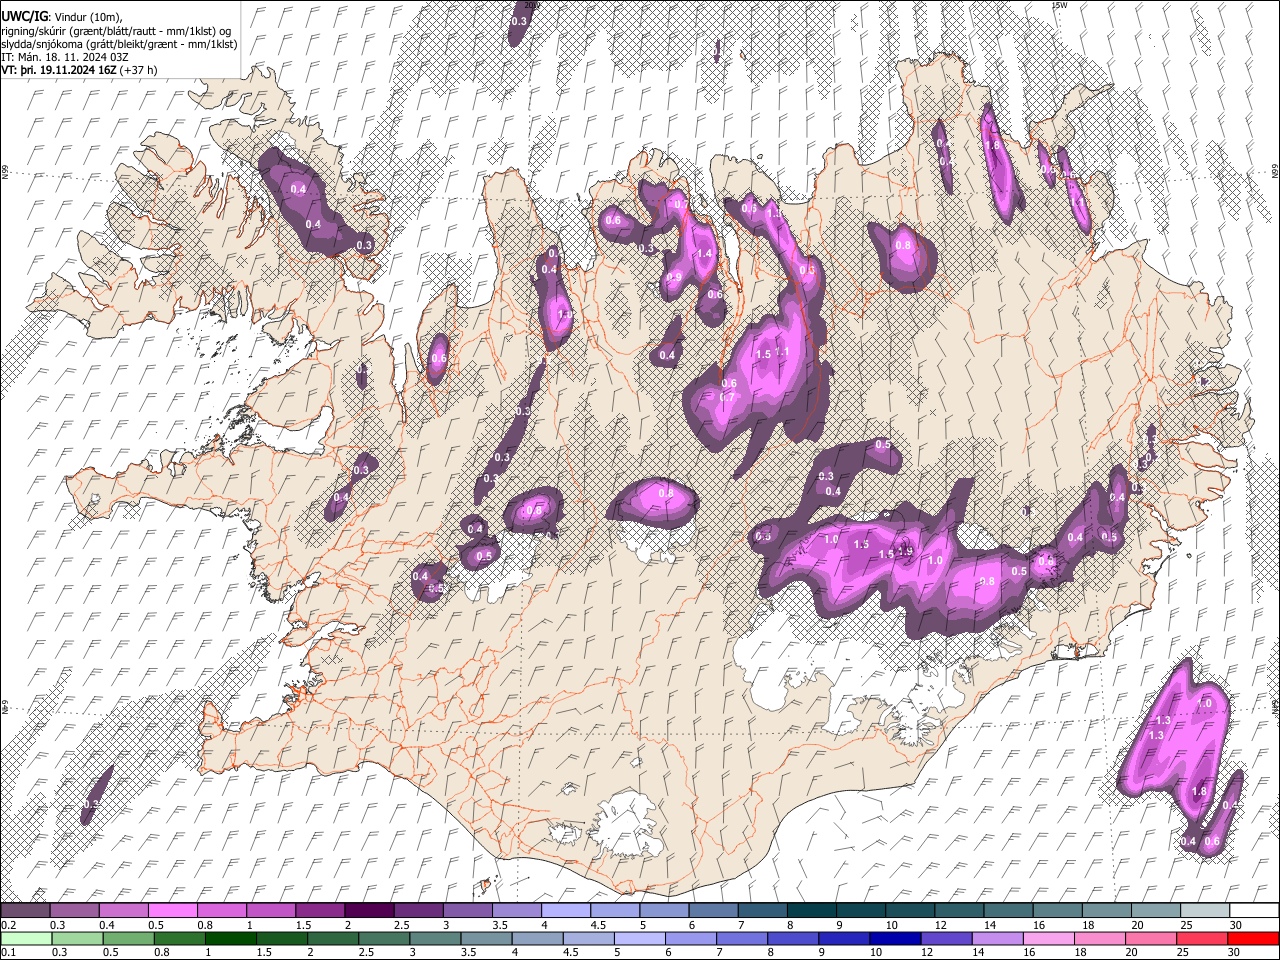The image size is (1280, 960).
Task: Click the 1.8 value in the southeast offshore snow area
Action: click(1201, 792)
